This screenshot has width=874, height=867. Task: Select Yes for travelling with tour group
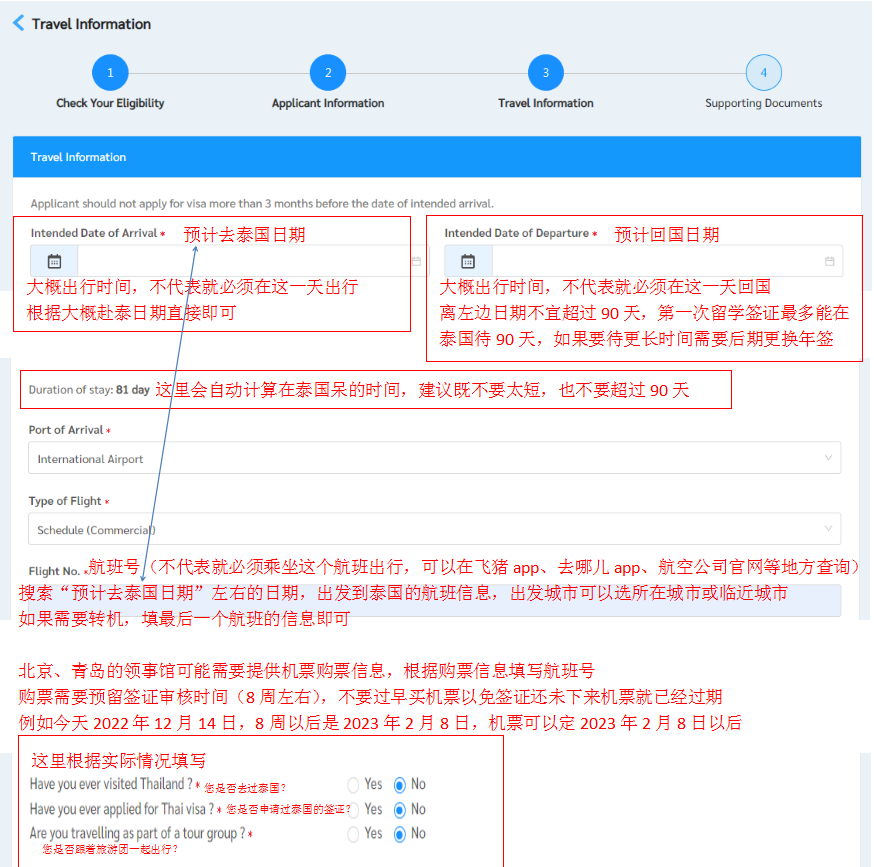click(353, 833)
